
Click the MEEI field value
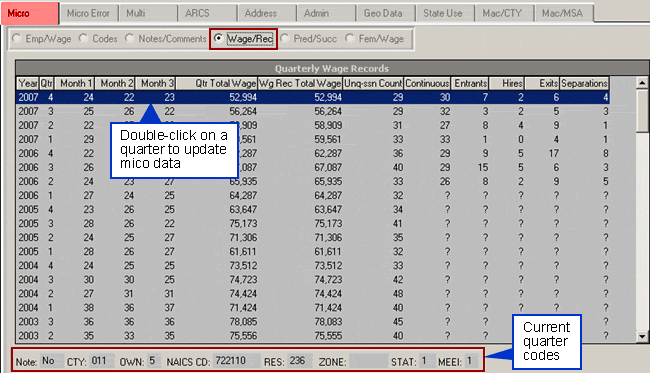point(472,361)
